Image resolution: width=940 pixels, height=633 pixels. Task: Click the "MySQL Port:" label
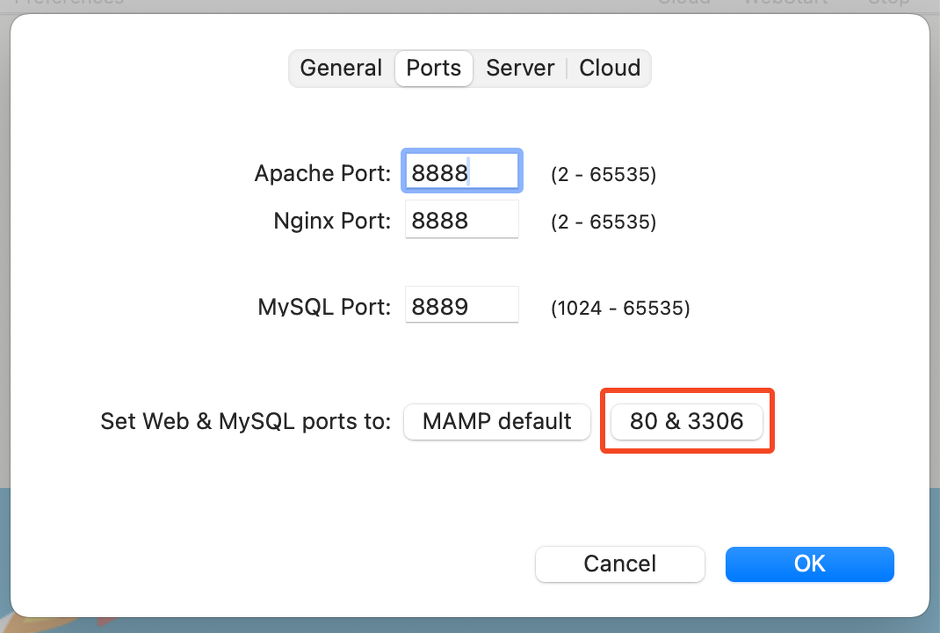click(324, 307)
